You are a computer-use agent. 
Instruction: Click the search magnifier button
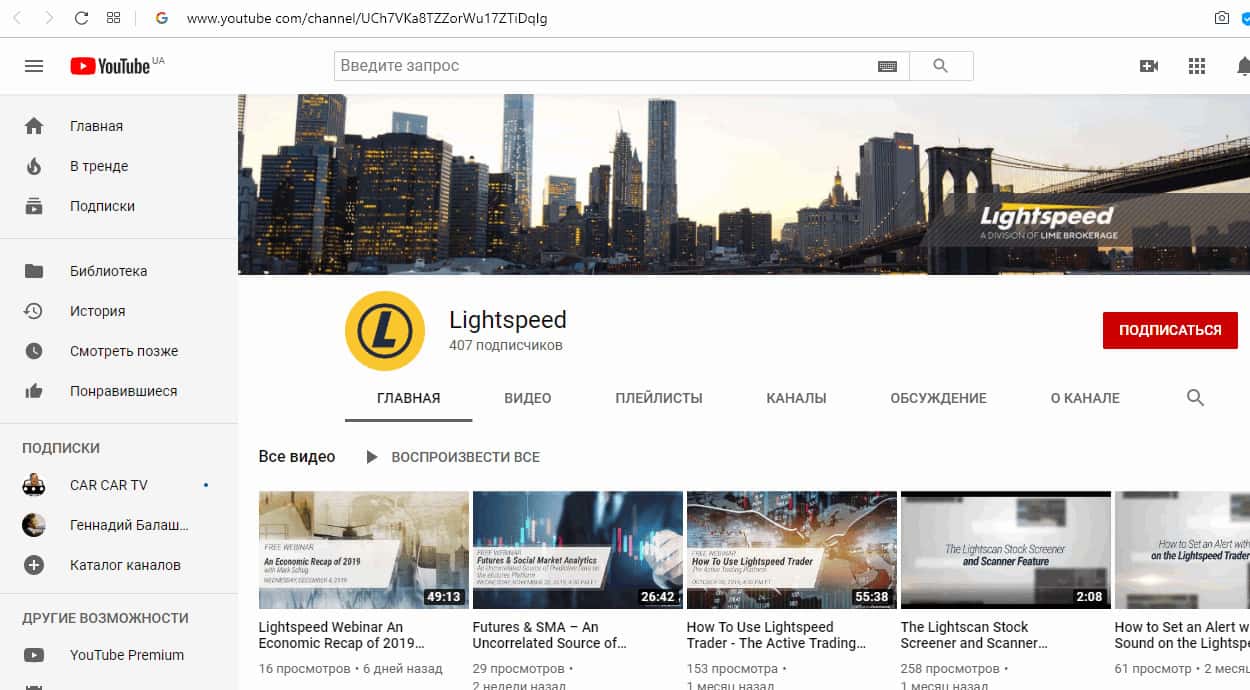940,66
